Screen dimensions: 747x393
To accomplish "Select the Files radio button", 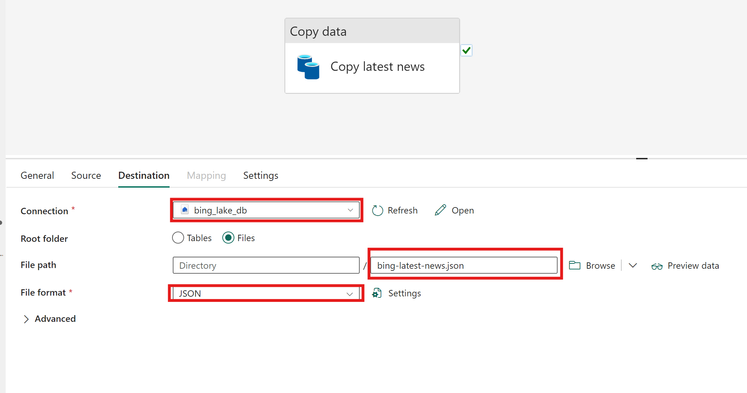I will 228,238.
